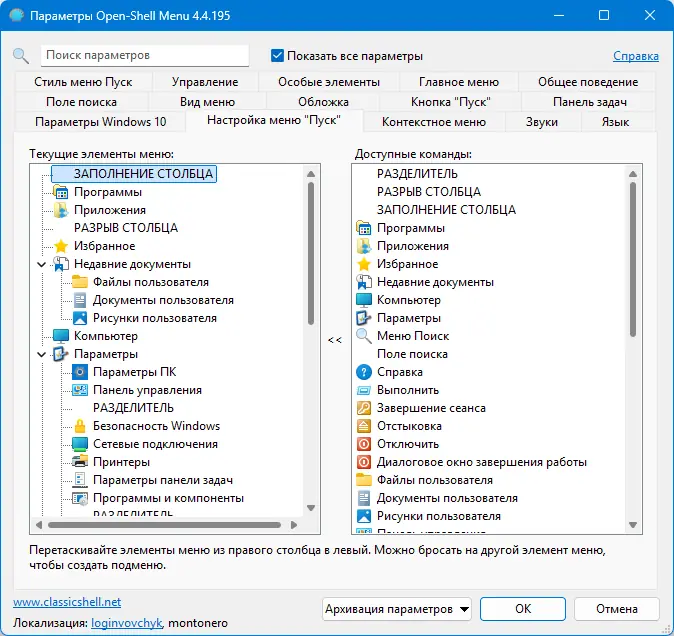Click the Рисунки пользователя icon in left tree
This screenshot has height=636, width=674.
coord(80,318)
